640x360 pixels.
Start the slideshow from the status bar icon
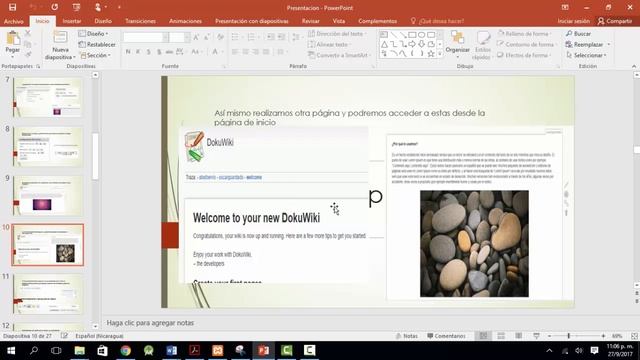coord(536,336)
